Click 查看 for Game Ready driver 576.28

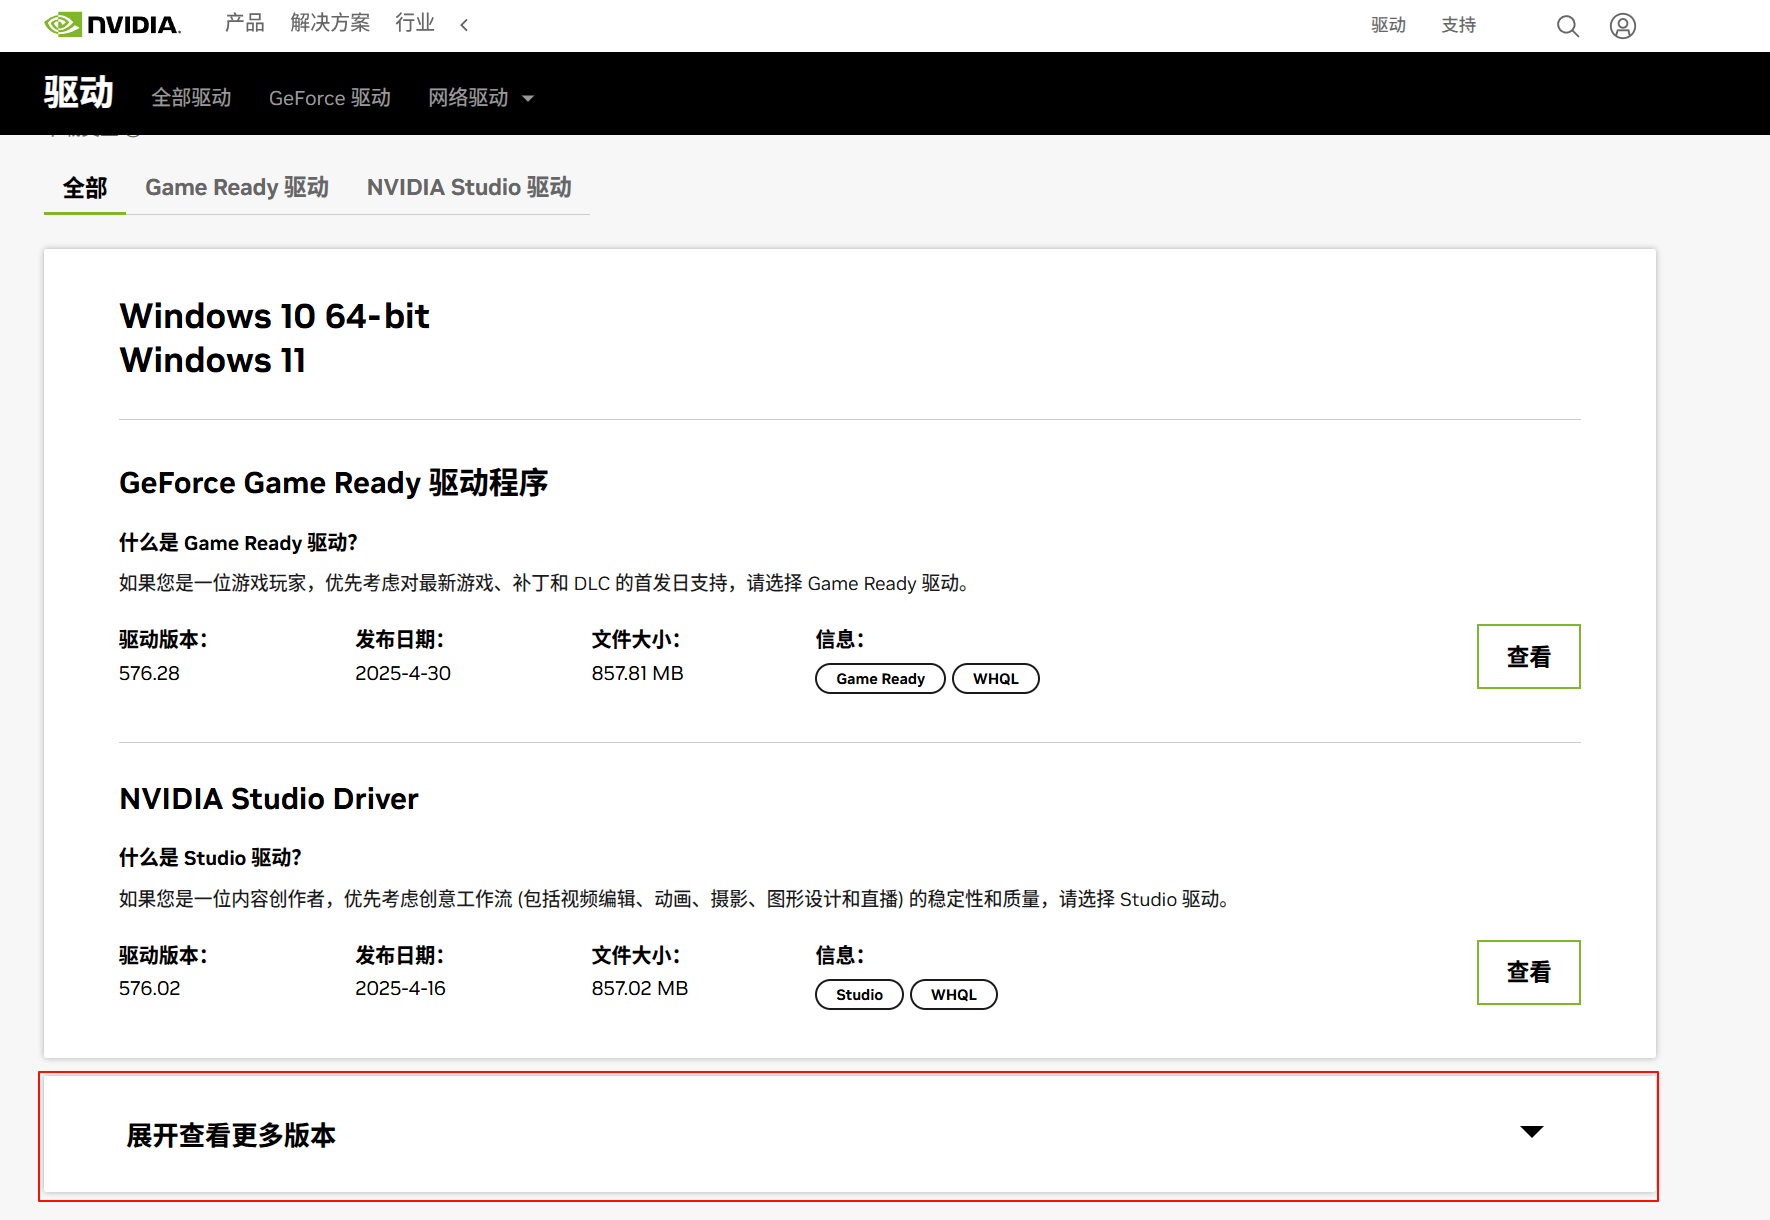[x=1528, y=657]
